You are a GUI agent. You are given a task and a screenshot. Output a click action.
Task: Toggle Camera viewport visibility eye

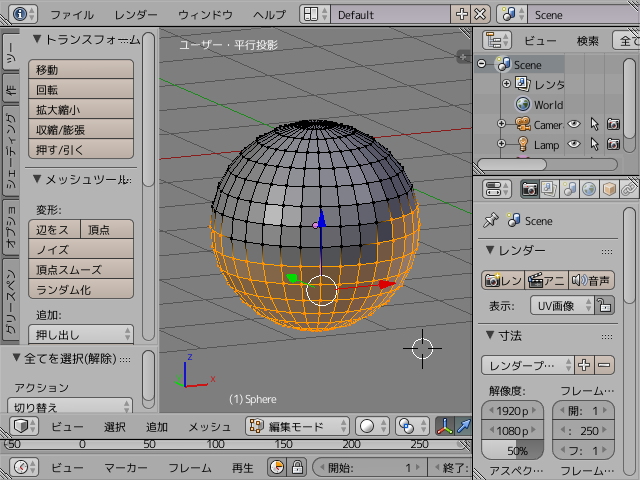(x=574, y=124)
